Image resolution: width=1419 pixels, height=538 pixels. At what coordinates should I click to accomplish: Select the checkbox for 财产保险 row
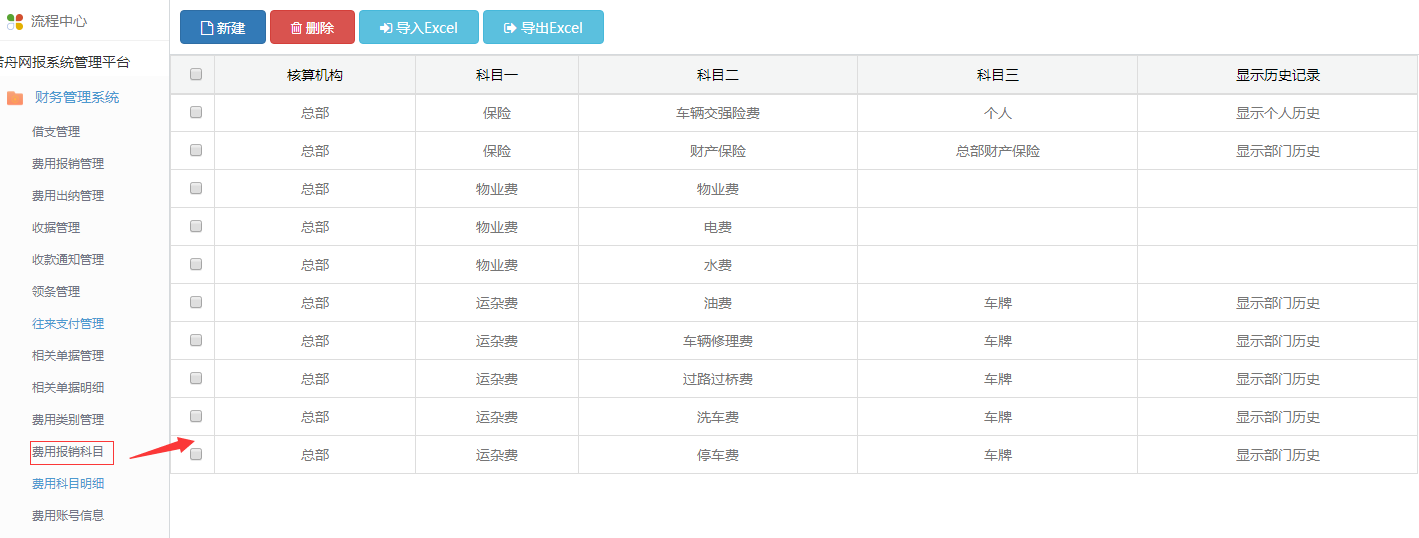[x=196, y=150]
